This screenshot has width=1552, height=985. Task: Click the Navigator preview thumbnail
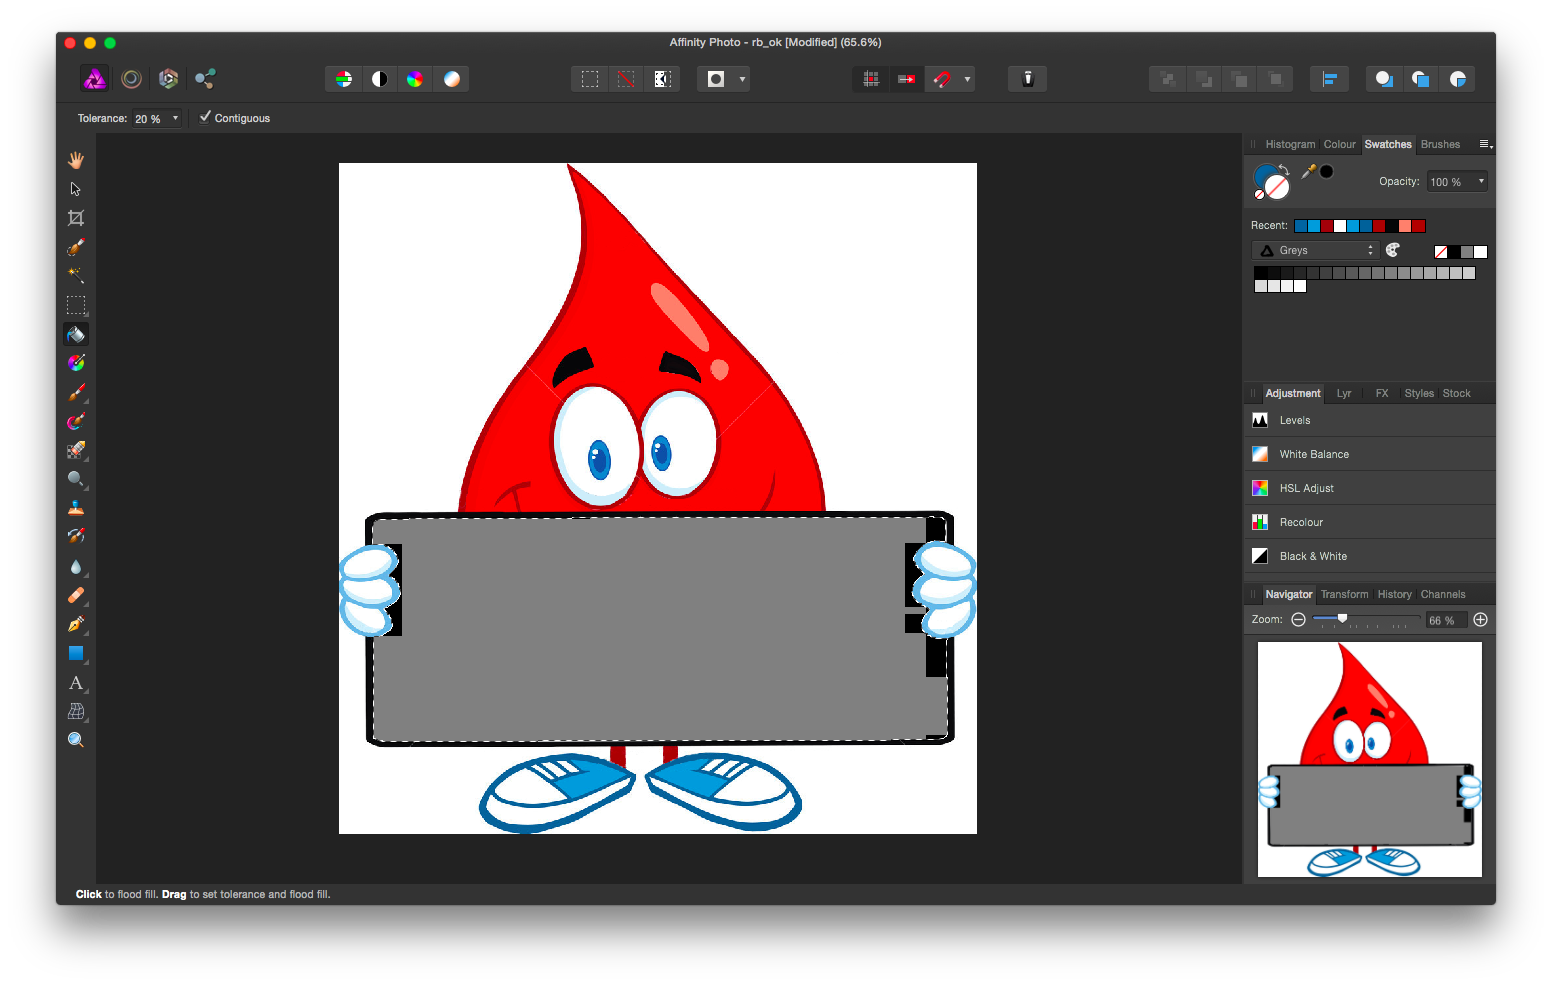point(1369,760)
